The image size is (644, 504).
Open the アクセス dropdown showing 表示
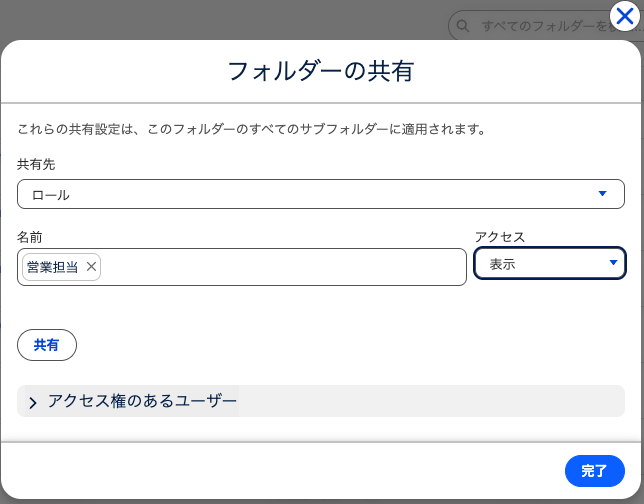click(x=550, y=263)
